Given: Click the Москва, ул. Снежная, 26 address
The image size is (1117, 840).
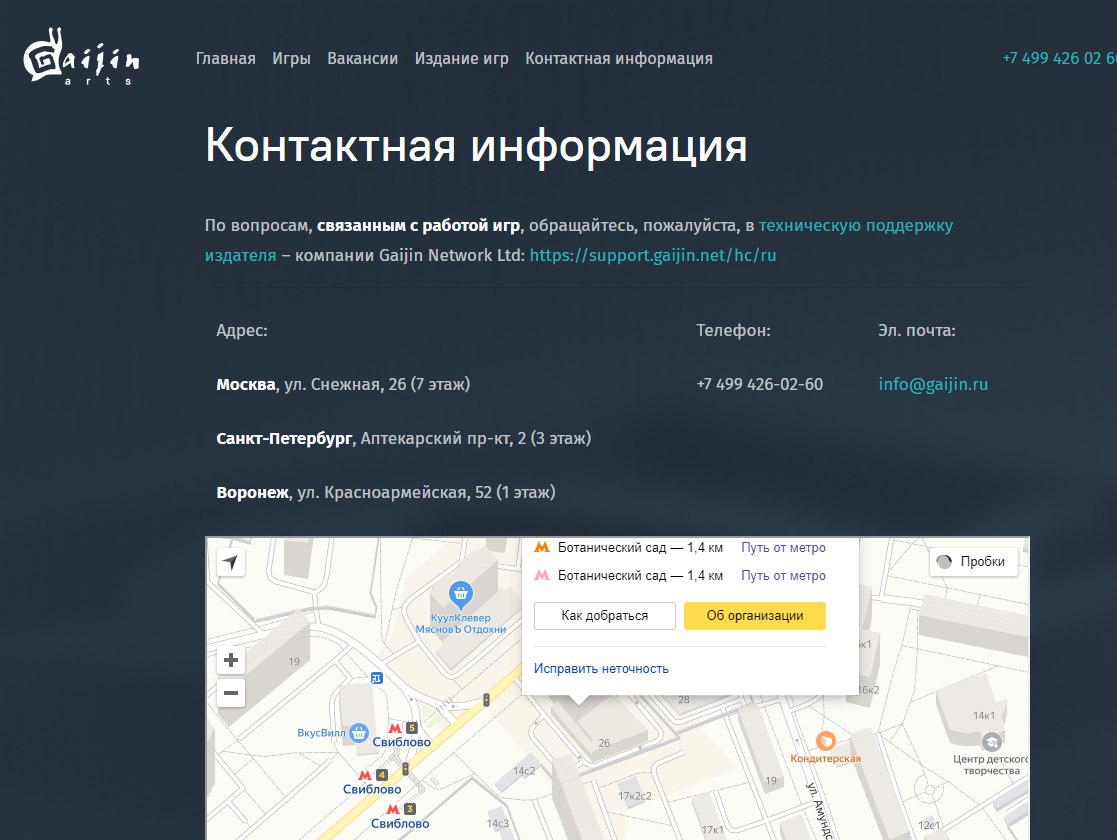Looking at the screenshot, I should pos(343,384).
